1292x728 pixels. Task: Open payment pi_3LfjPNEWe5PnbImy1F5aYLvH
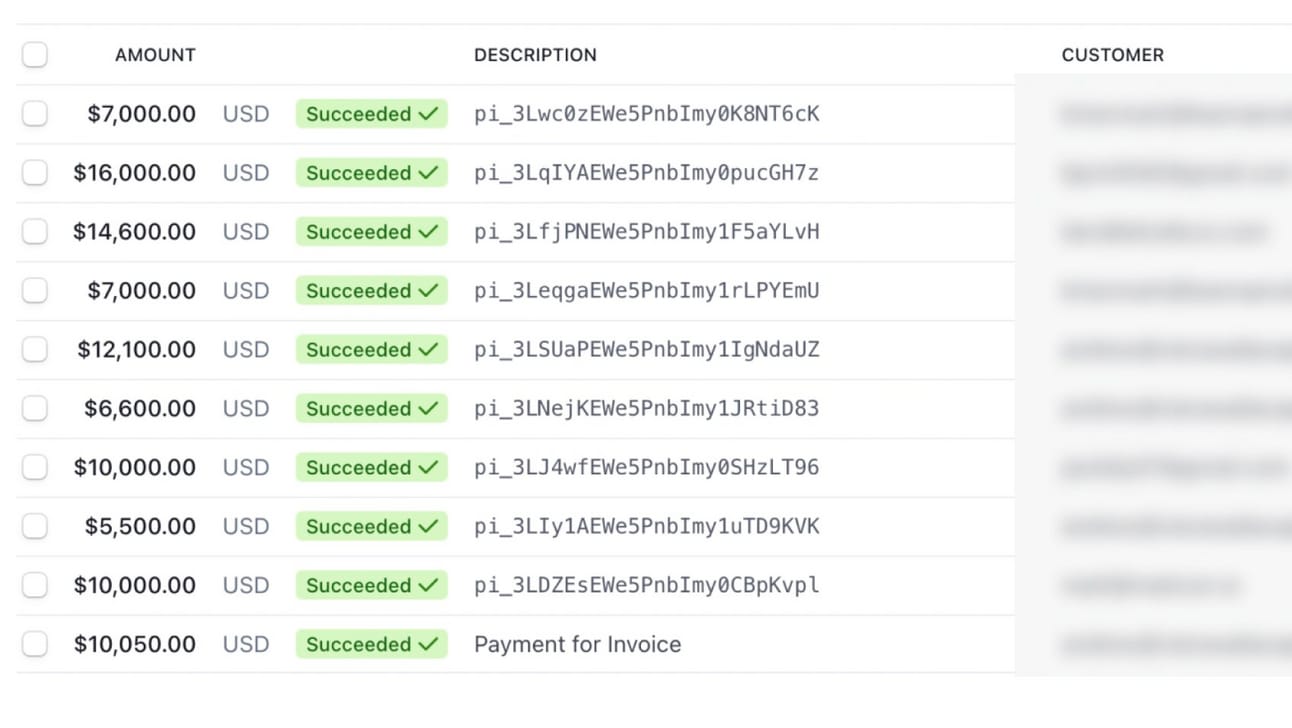click(646, 232)
